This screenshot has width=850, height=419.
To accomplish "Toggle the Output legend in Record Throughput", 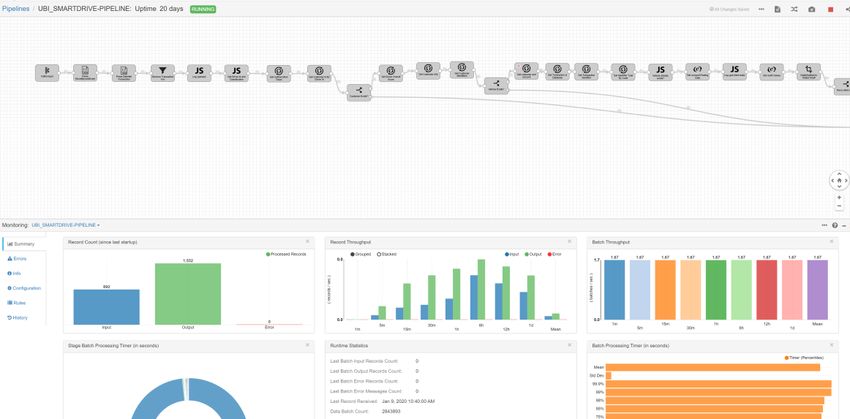I will [534, 254].
